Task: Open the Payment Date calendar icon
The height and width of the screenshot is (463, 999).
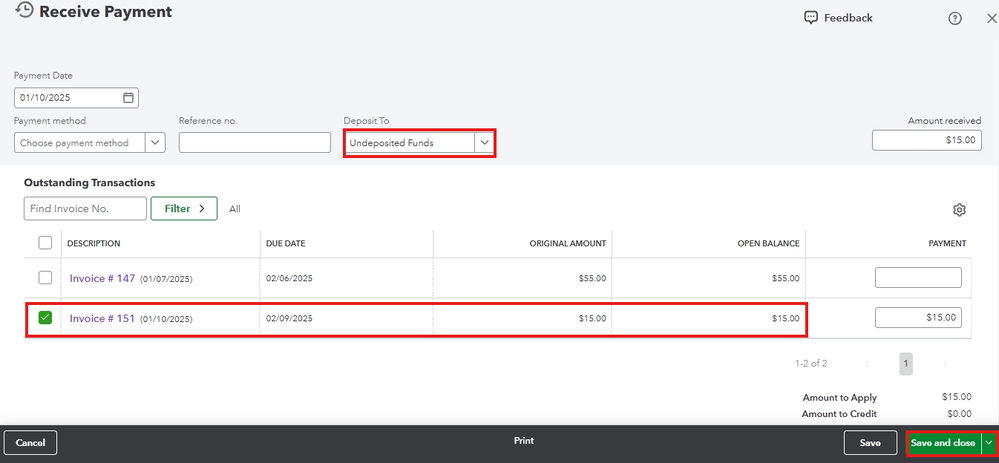Action: 128,97
